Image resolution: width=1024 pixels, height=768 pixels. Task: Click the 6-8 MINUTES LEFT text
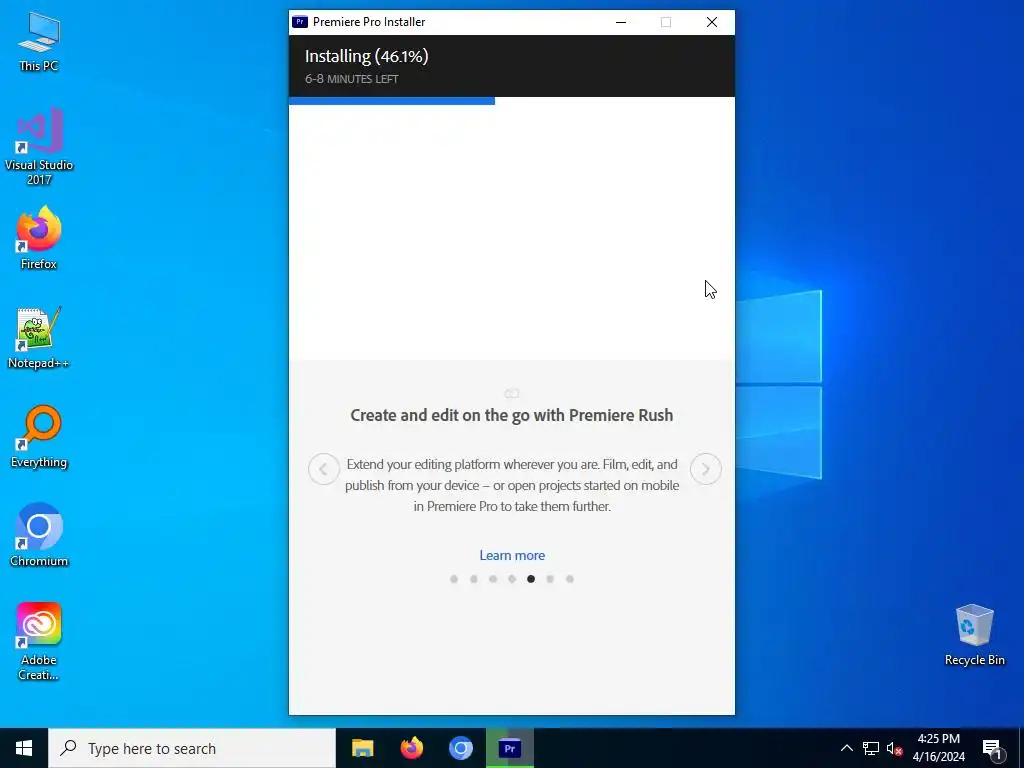tap(351, 79)
